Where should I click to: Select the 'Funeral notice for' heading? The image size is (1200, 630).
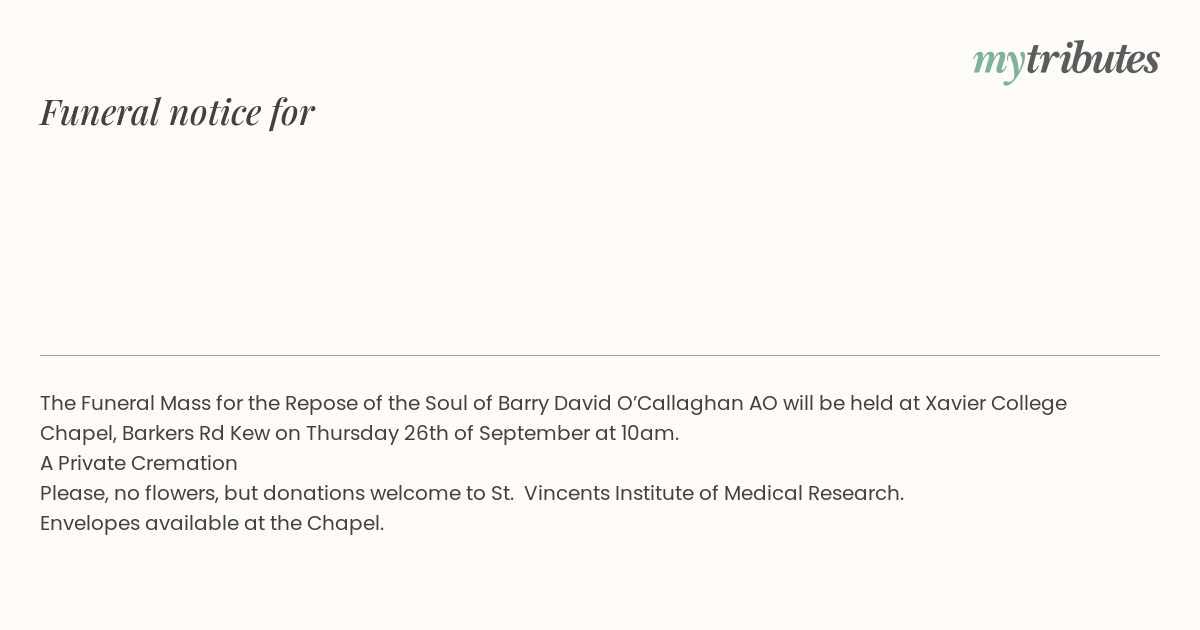point(177,112)
